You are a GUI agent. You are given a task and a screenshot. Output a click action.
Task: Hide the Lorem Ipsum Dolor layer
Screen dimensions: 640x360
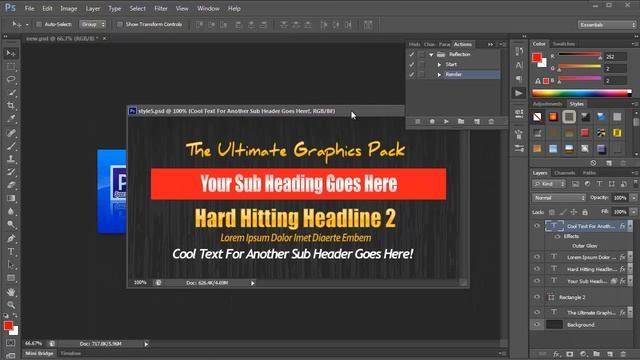tap(537, 257)
